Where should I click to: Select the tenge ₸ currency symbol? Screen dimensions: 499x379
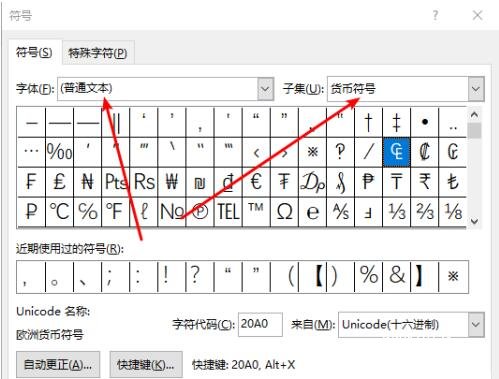[396, 182]
